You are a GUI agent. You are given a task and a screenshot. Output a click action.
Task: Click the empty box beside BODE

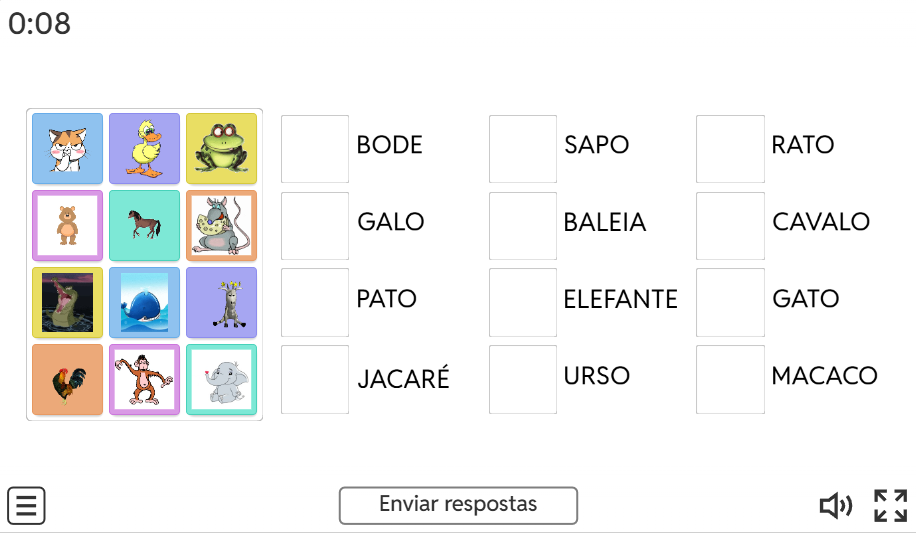pyautogui.click(x=315, y=149)
